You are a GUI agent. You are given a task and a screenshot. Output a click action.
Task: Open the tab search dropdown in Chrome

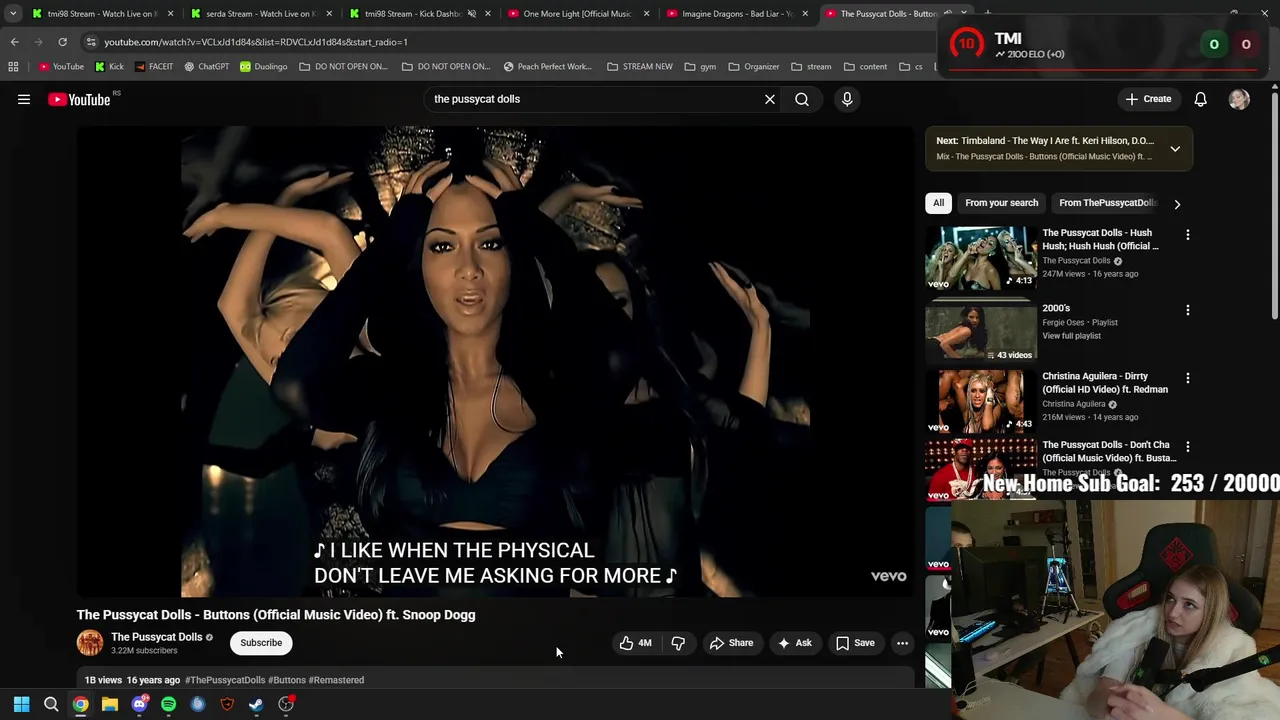tap(13, 14)
